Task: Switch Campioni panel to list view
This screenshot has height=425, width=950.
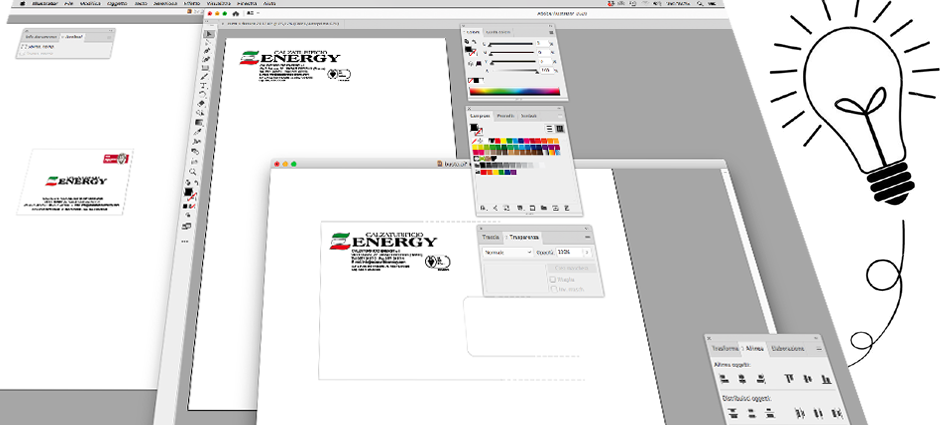Action: point(550,129)
